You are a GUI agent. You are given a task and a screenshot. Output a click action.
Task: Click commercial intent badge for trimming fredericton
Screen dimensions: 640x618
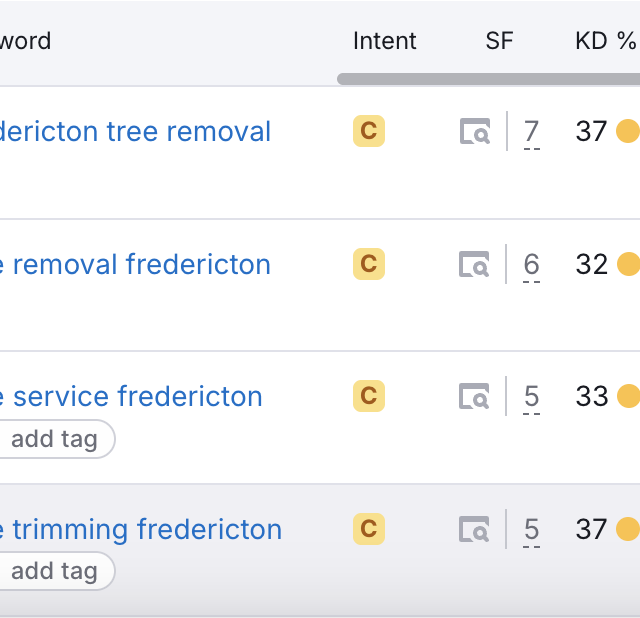[x=368, y=528]
